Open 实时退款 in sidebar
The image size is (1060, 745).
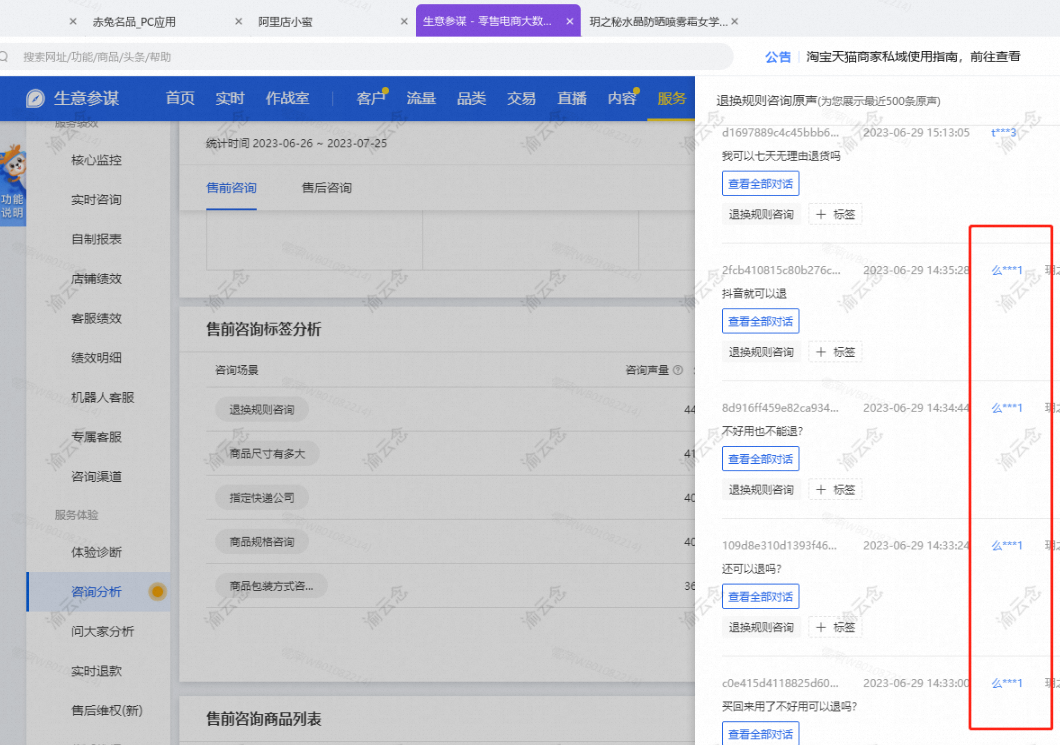(97, 671)
